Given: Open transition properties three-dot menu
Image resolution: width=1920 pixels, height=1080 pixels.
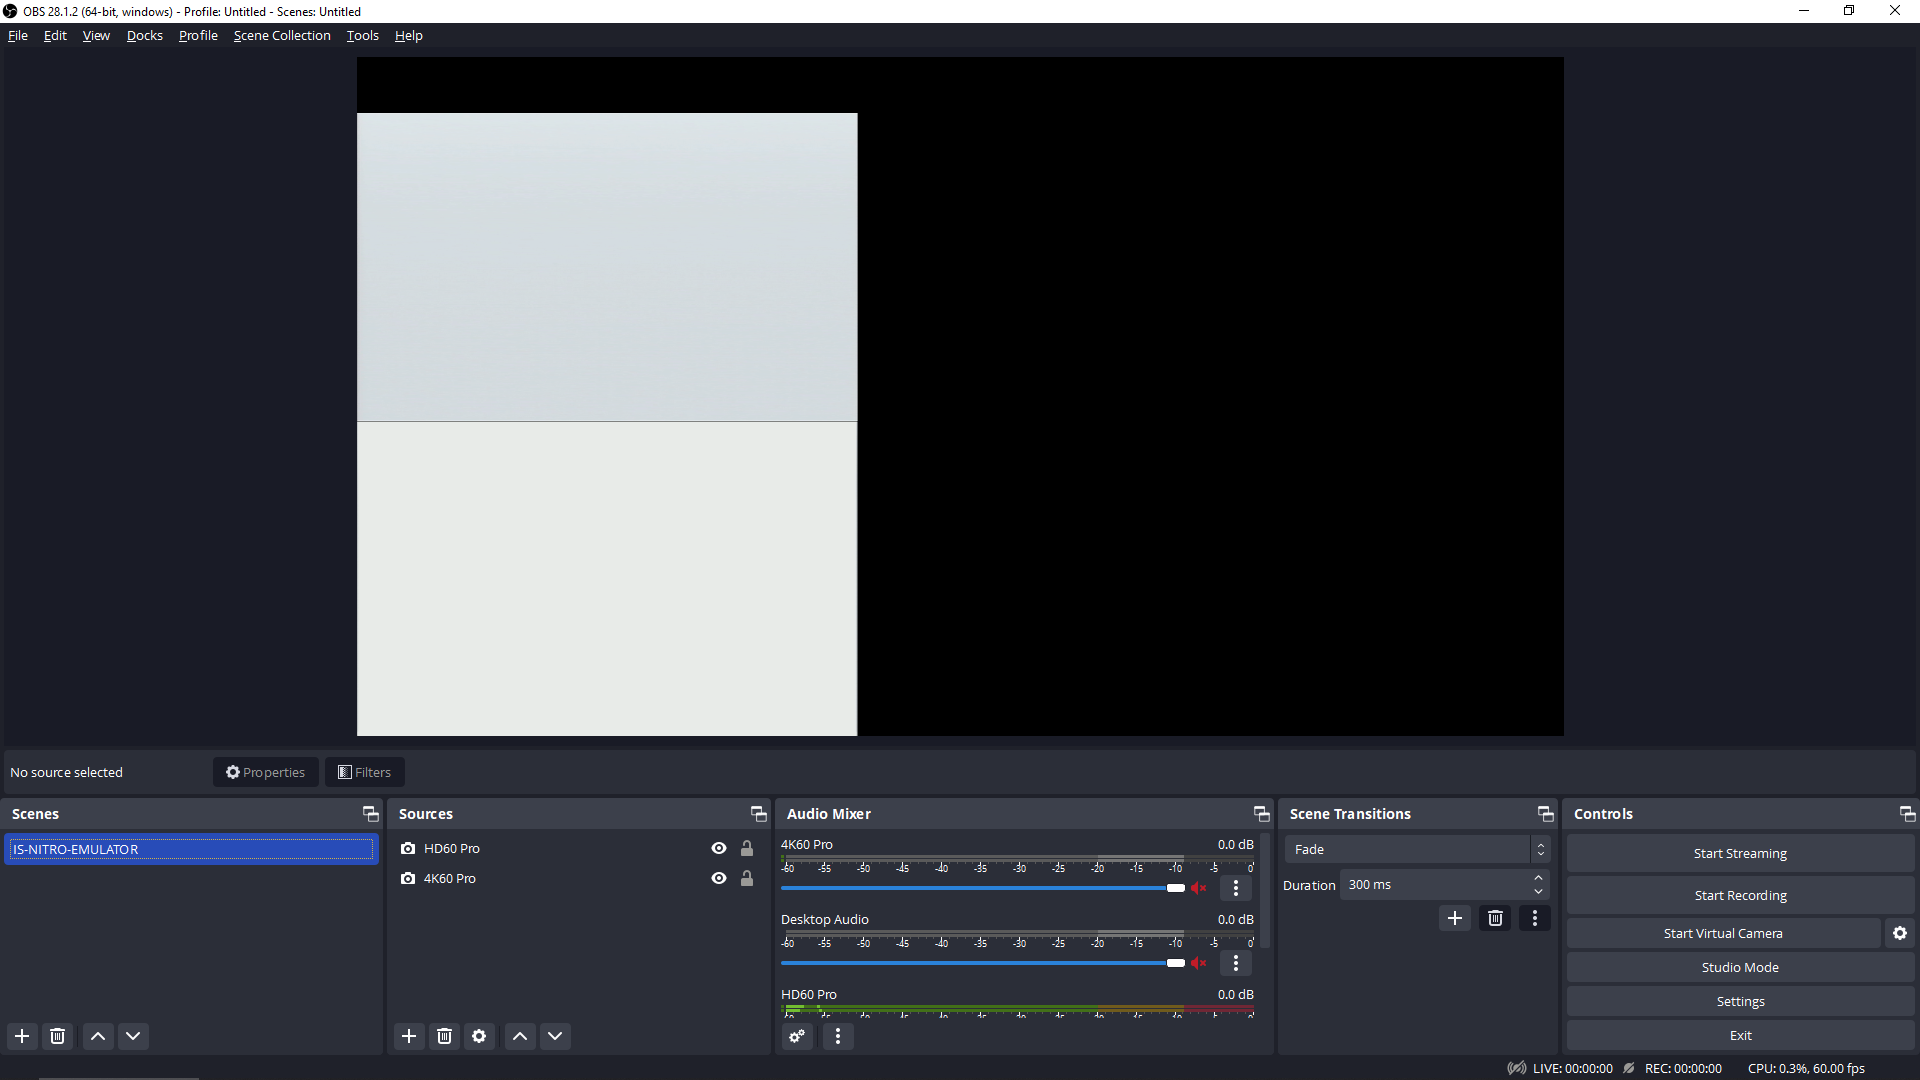Looking at the screenshot, I should tap(1535, 918).
